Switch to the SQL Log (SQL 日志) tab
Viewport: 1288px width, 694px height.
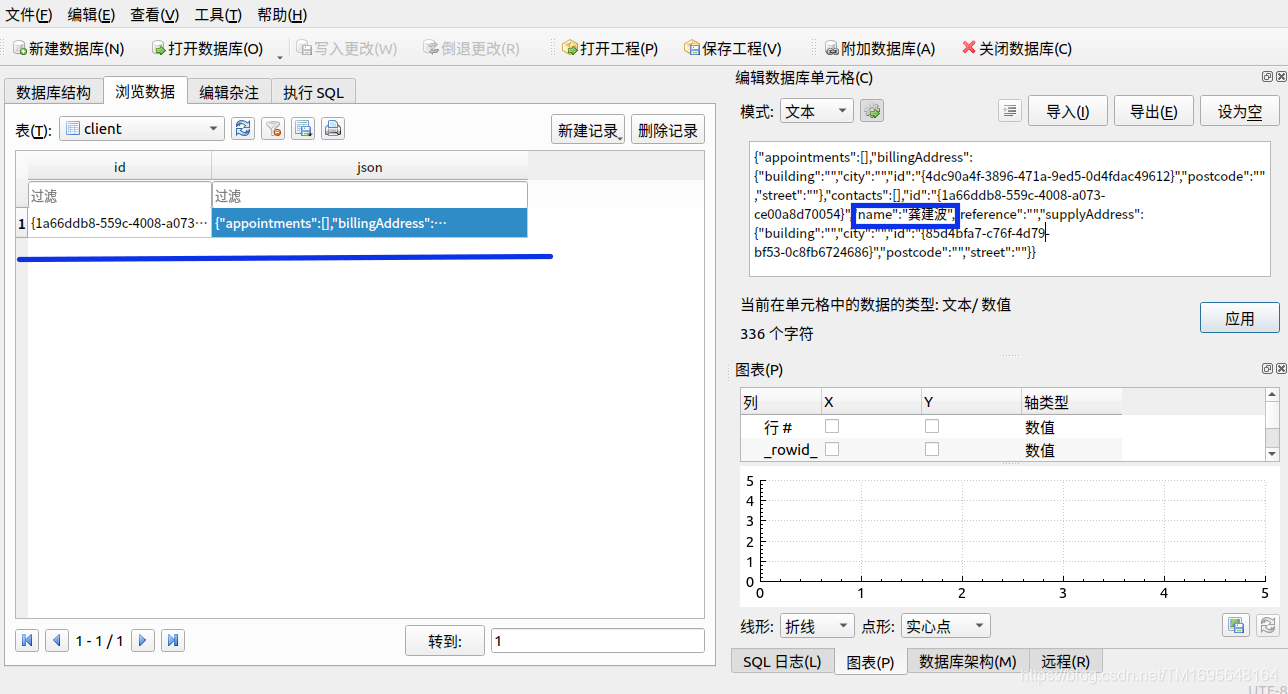tap(782, 662)
